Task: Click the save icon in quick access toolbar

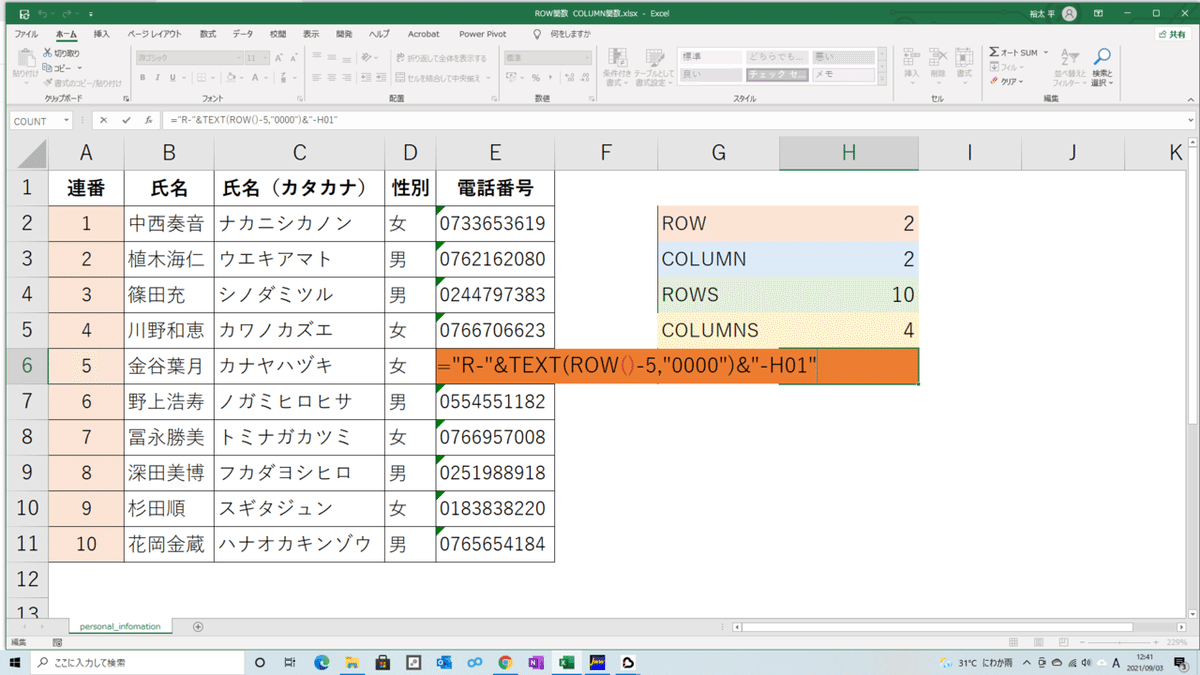Action: pos(23,14)
